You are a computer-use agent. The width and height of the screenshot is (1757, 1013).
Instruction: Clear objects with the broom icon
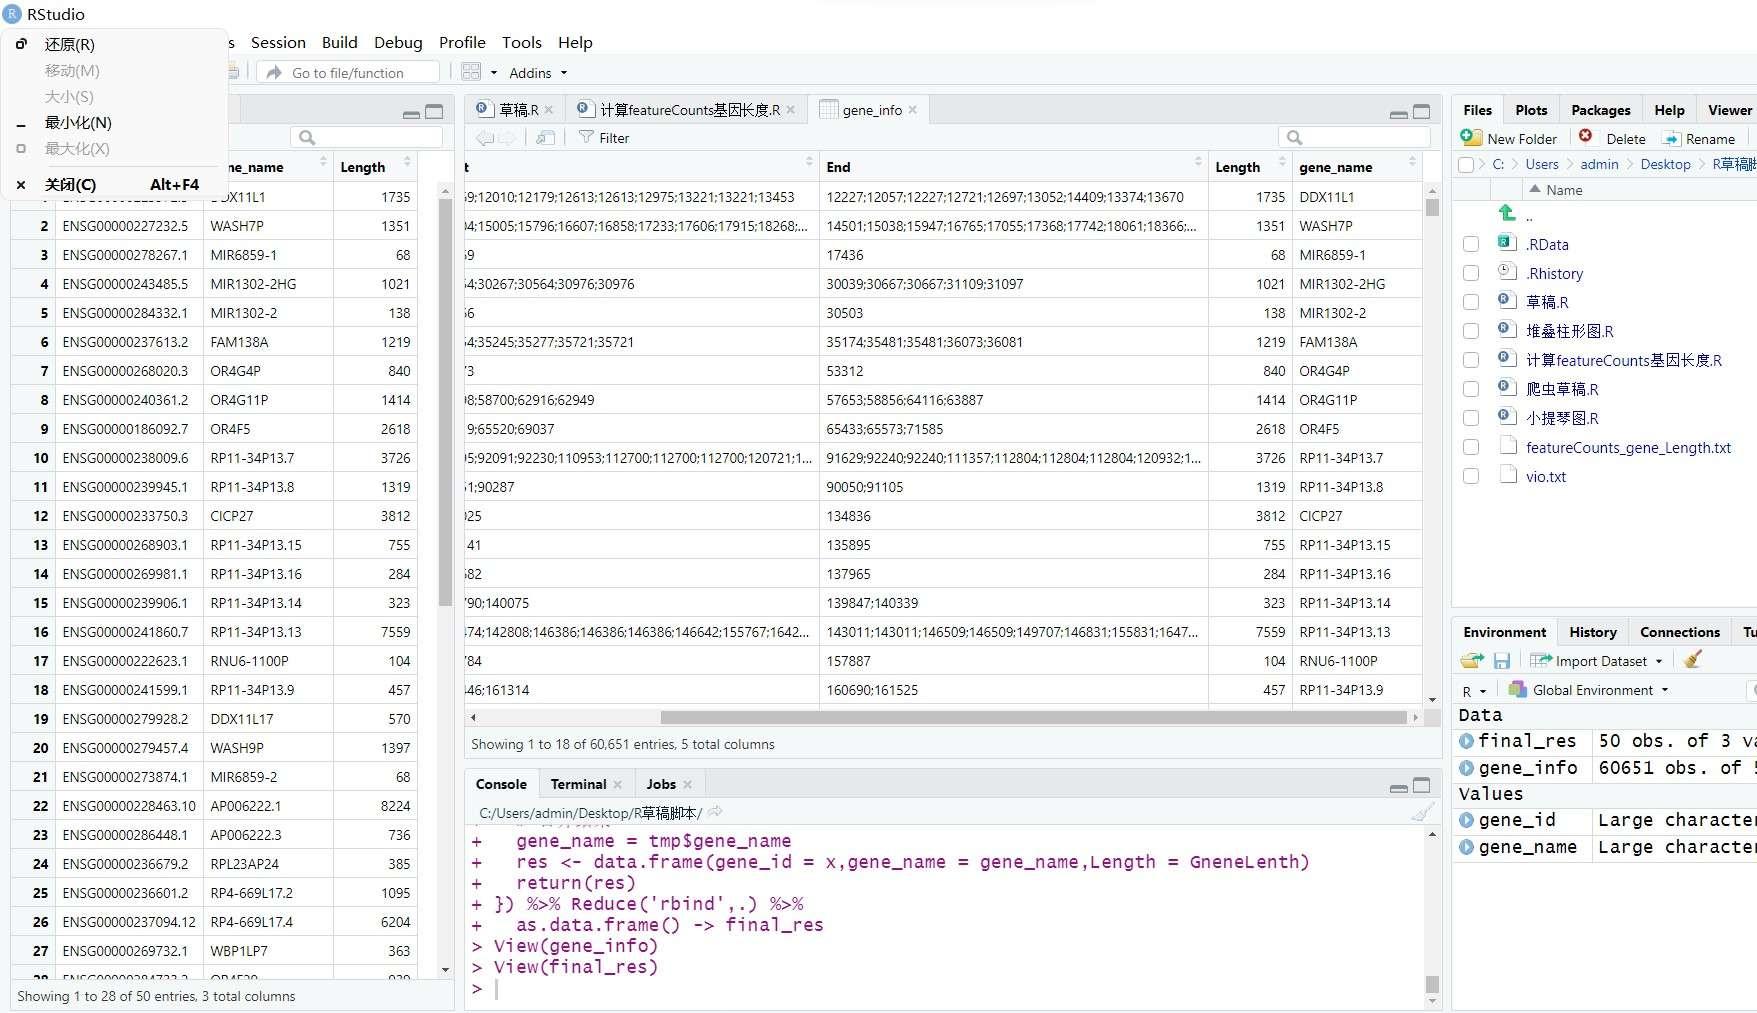(x=1691, y=660)
